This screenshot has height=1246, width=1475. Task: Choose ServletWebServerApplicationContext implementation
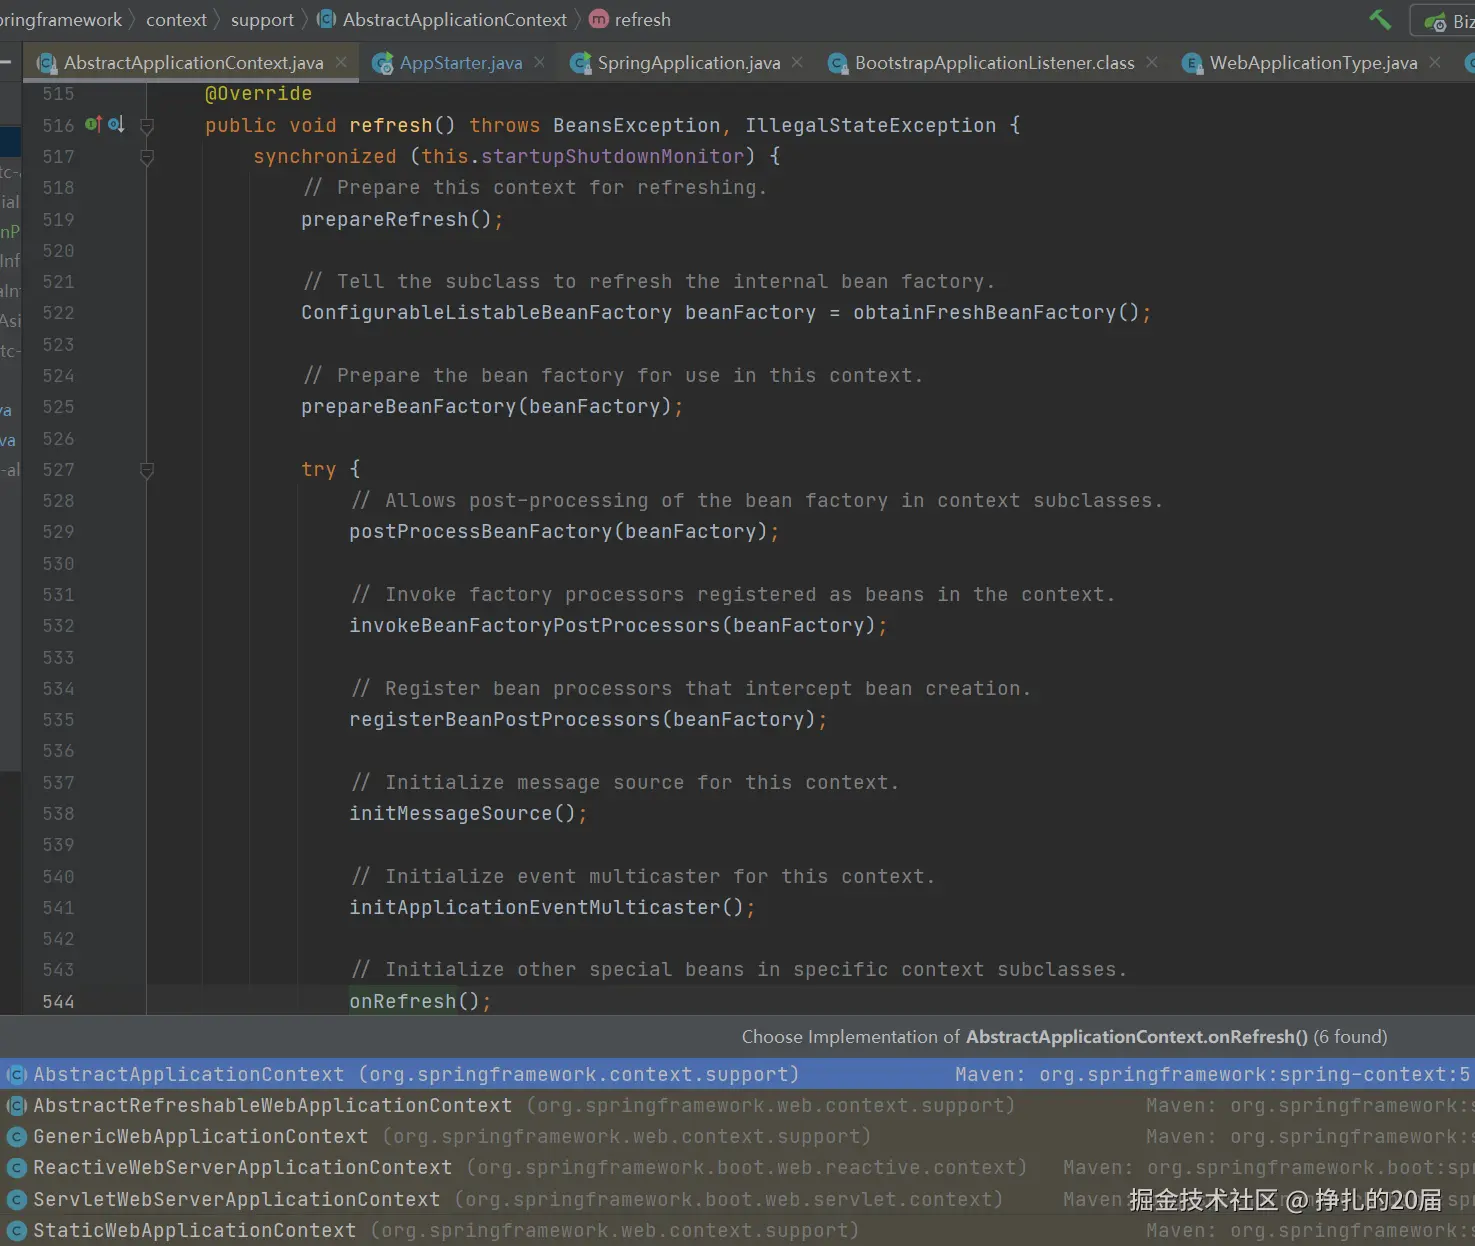737,1199
